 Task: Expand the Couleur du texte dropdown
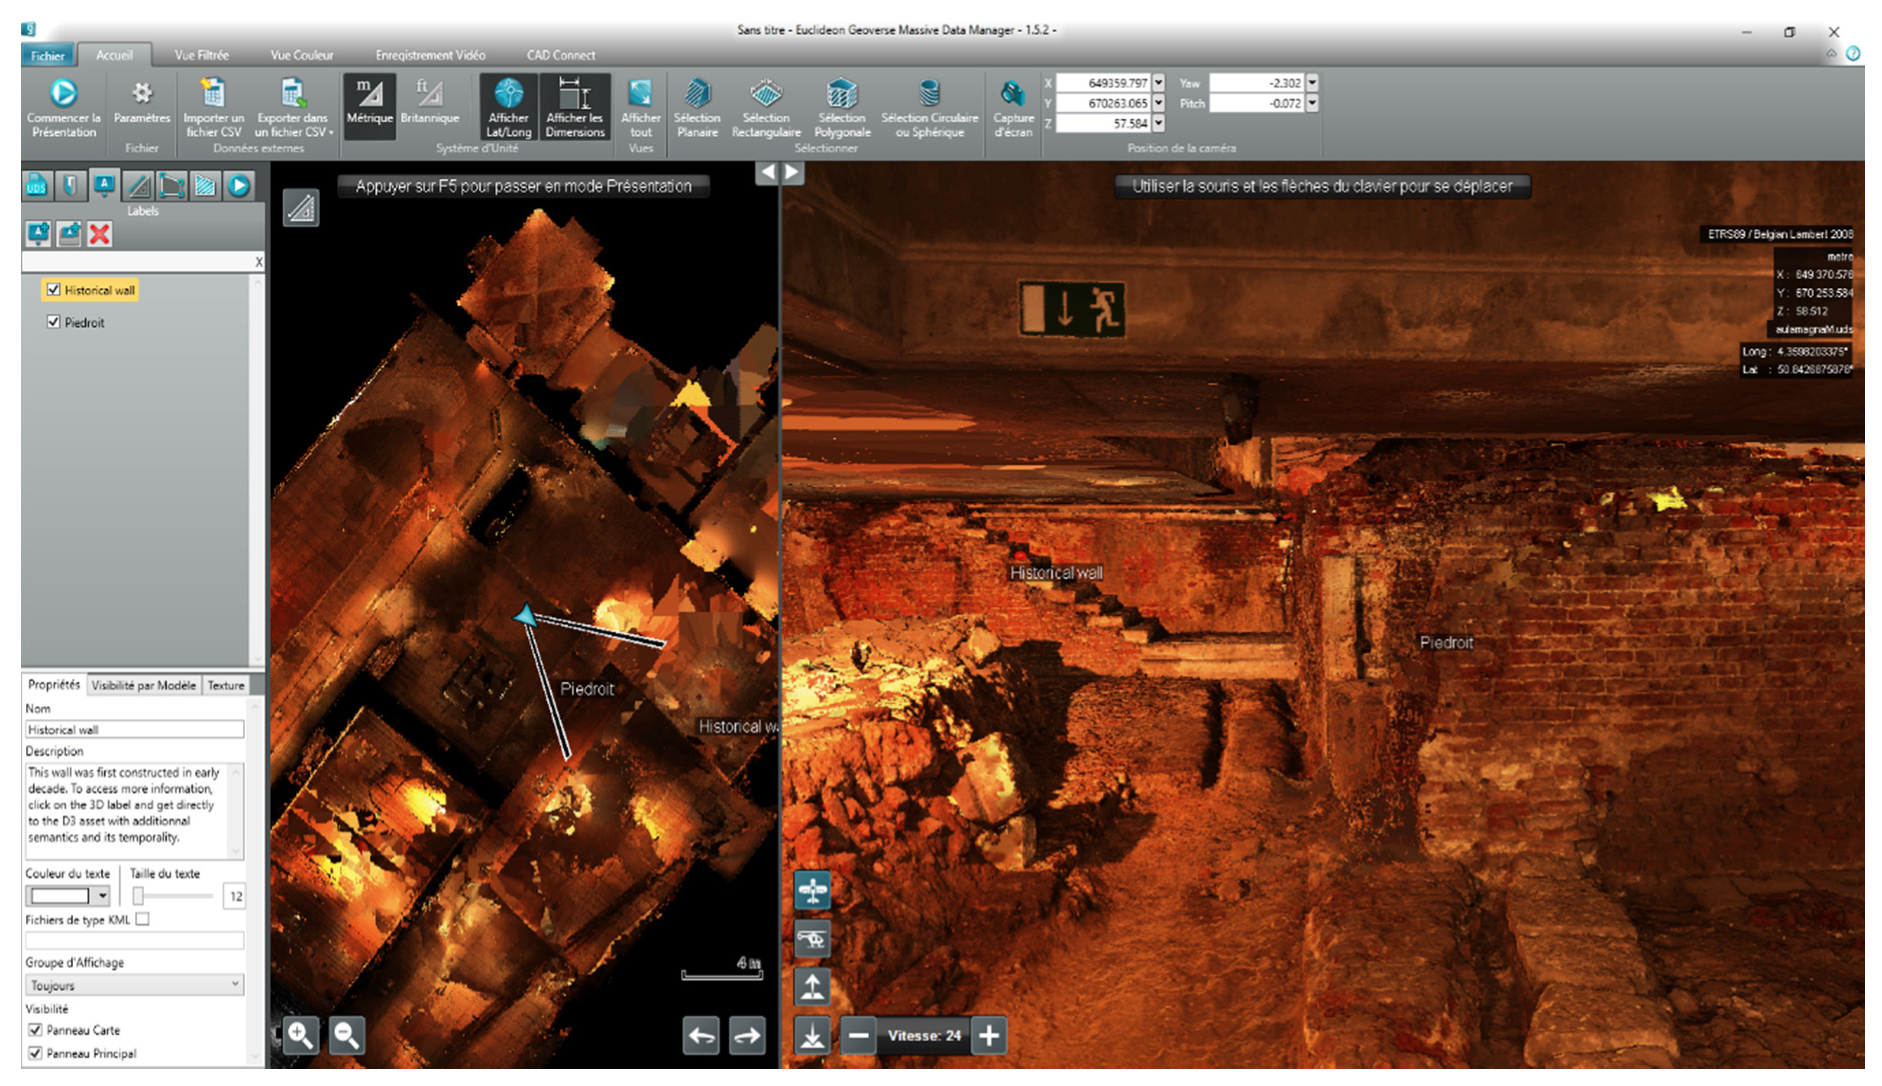tap(102, 896)
